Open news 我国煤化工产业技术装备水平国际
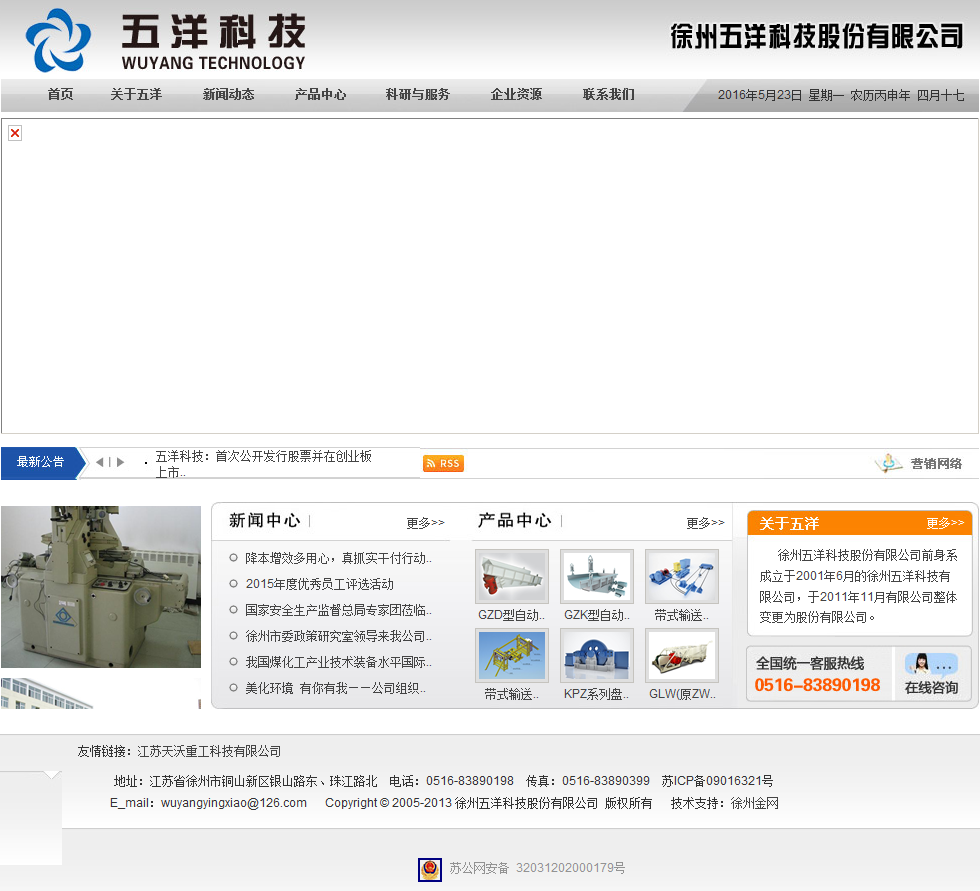 pyautogui.click(x=338, y=662)
